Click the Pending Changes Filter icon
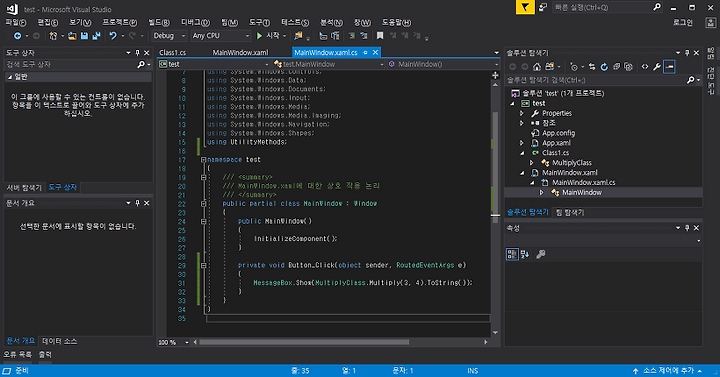The width and height of the screenshot is (720, 377). 574,67
